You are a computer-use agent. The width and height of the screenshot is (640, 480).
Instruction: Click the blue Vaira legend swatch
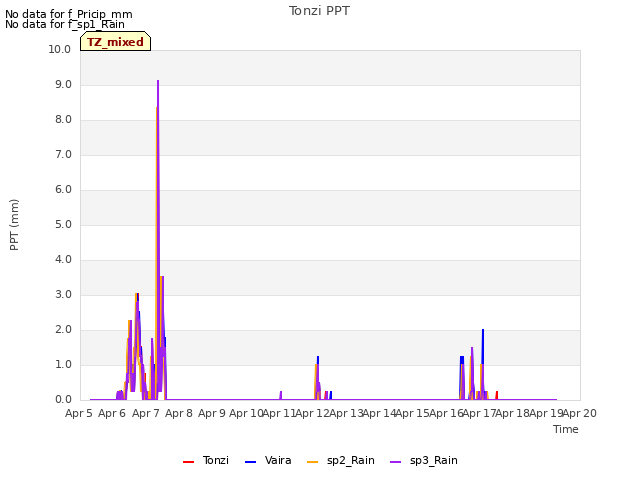click(250, 462)
